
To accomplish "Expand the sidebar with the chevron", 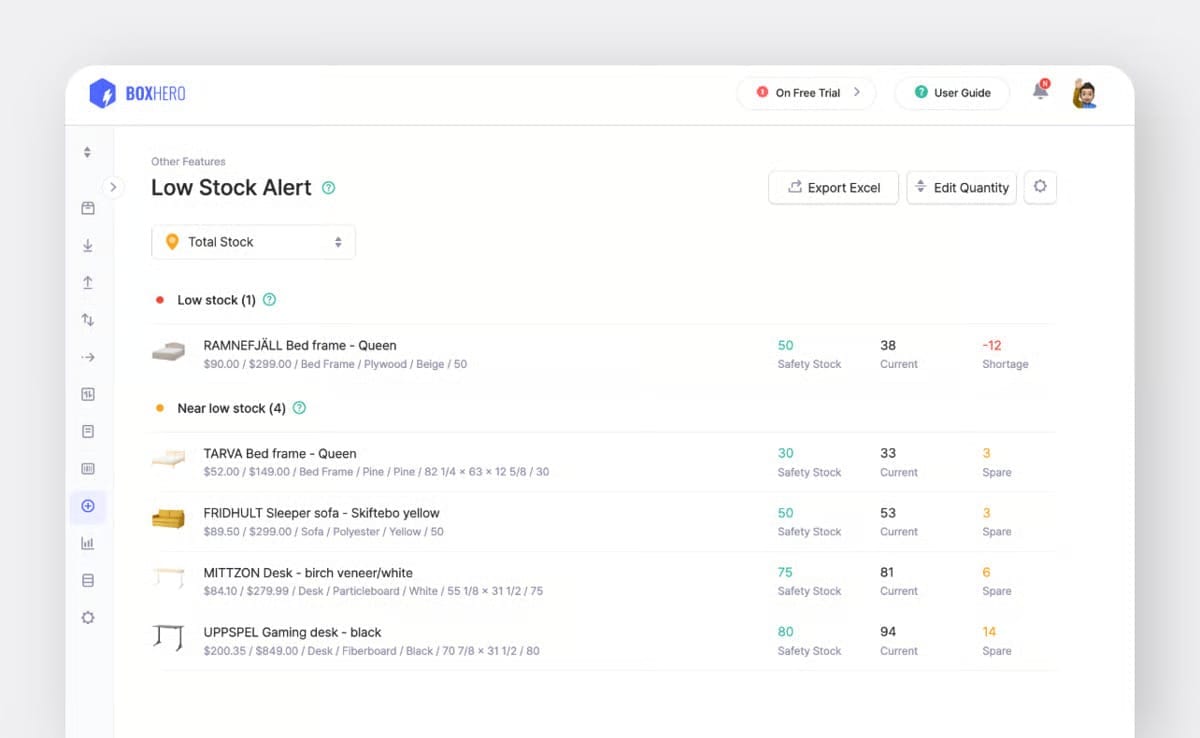I will click(113, 186).
